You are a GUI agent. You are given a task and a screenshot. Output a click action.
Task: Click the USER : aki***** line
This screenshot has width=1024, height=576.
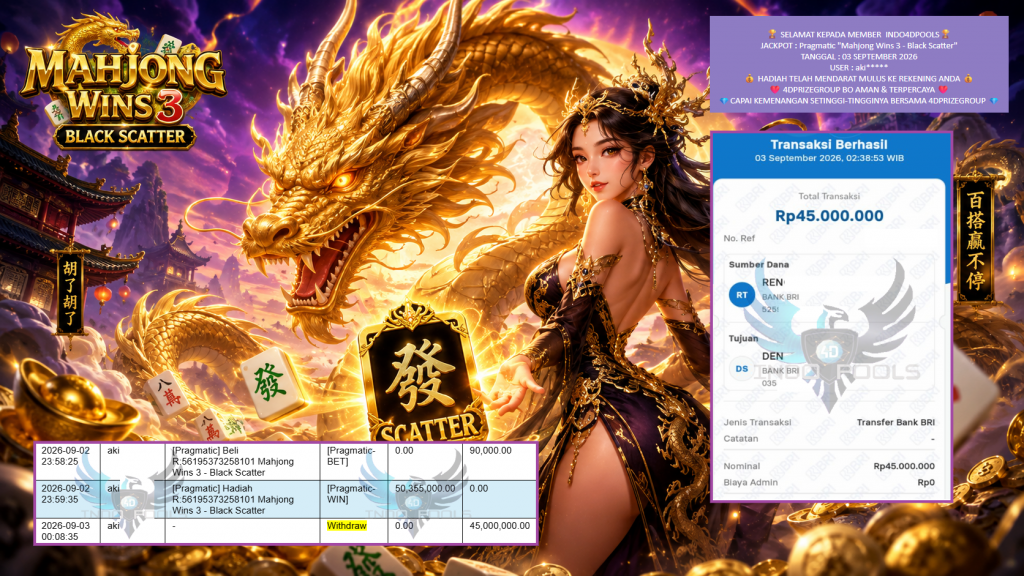(859, 68)
